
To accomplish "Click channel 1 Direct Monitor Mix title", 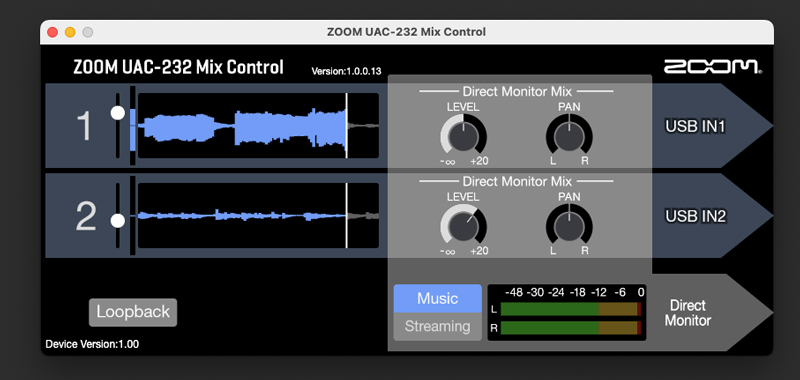I will (517, 91).
